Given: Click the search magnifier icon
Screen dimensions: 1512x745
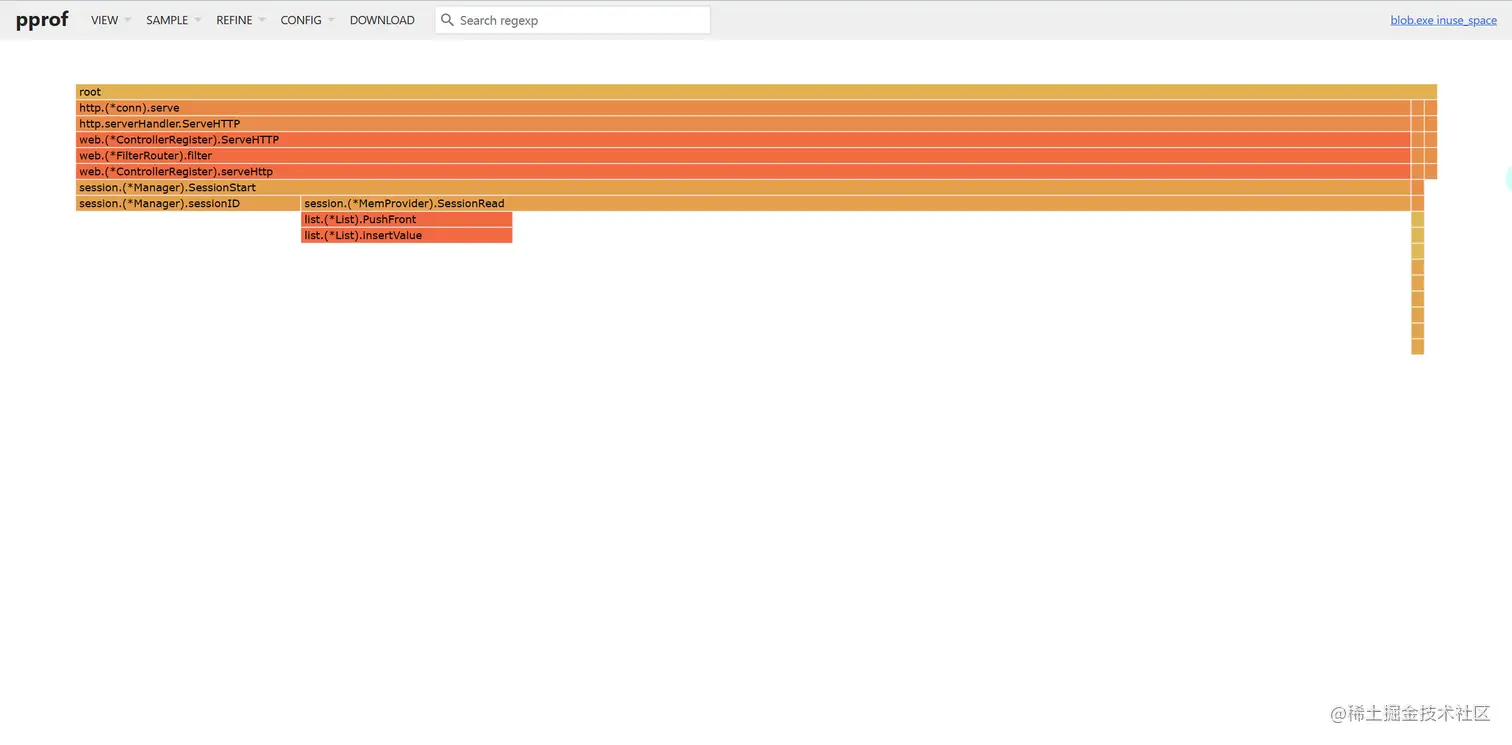Looking at the screenshot, I should tap(447, 20).
